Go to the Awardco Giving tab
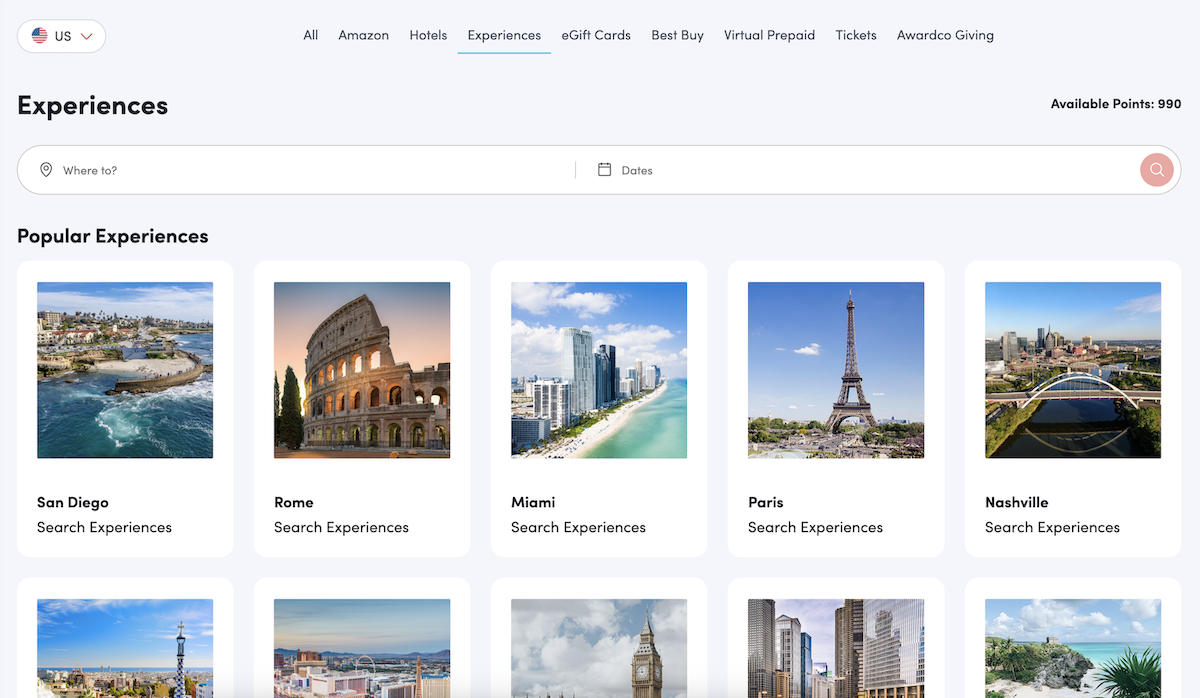The image size is (1200, 698). [x=945, y=35]
